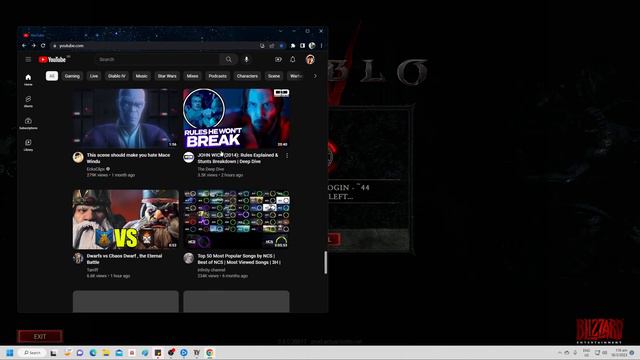Image resolution: width=640 pixels, height=360 pixels.
Task: Open Shorts in YouTube sidebar
Action: tap(28, 102)
